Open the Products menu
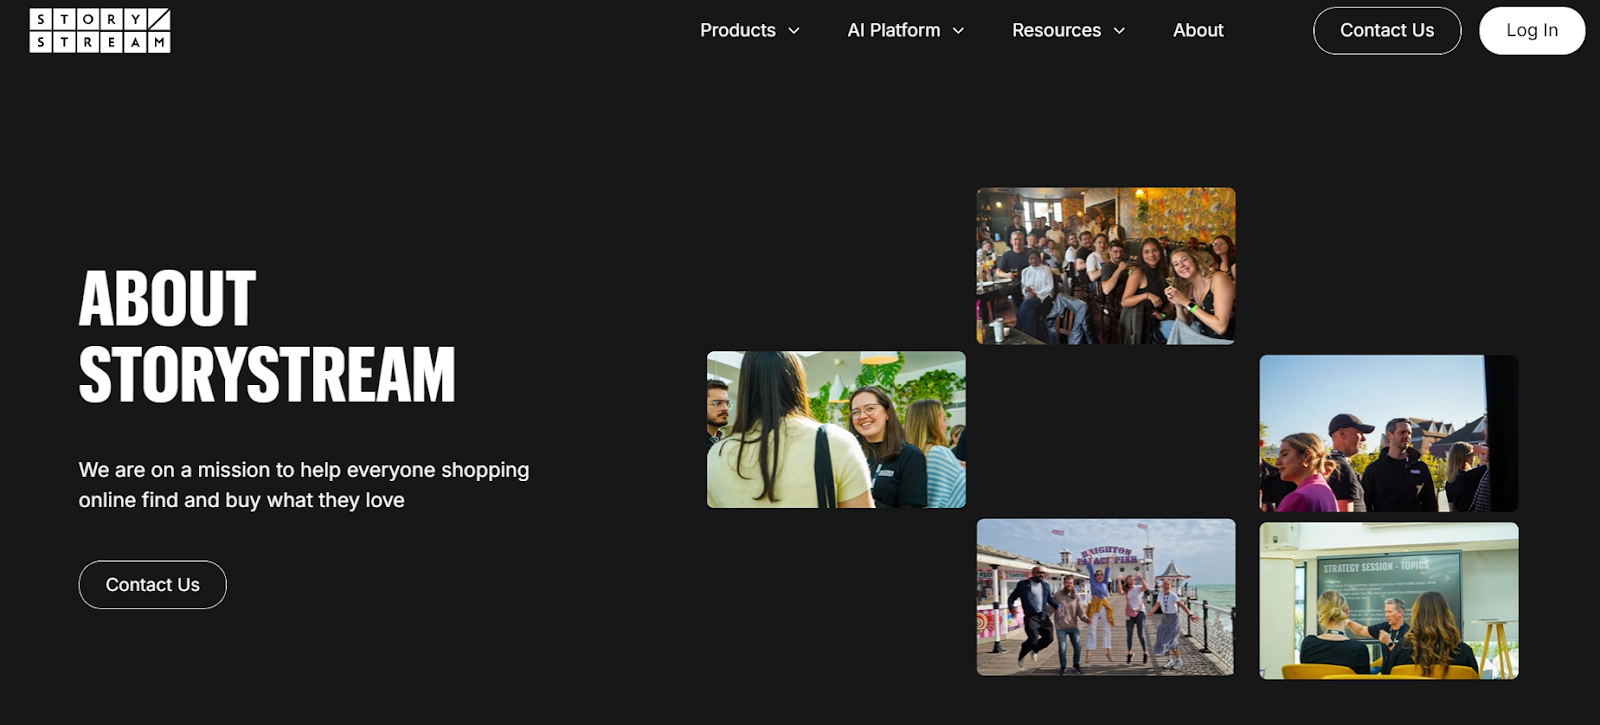 tap(738, 31)
